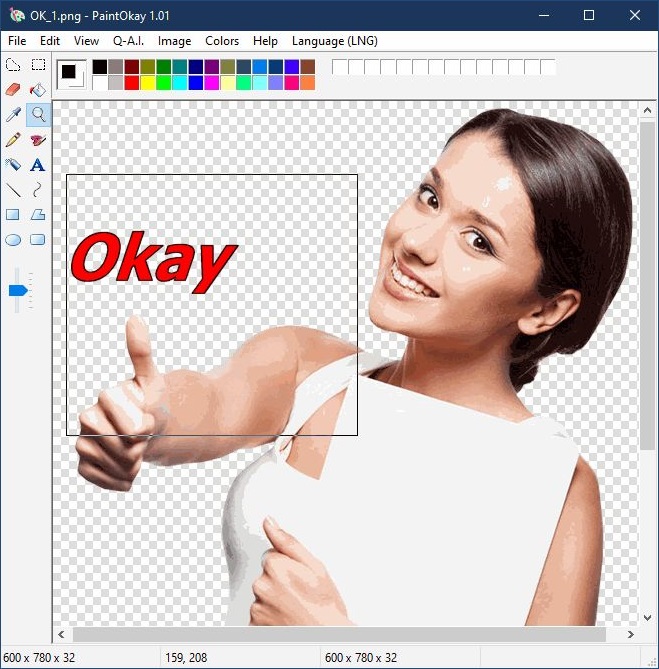Pick the Eraser tool
This screenshot has height=669, width=659.
click(x=13, y=90)
